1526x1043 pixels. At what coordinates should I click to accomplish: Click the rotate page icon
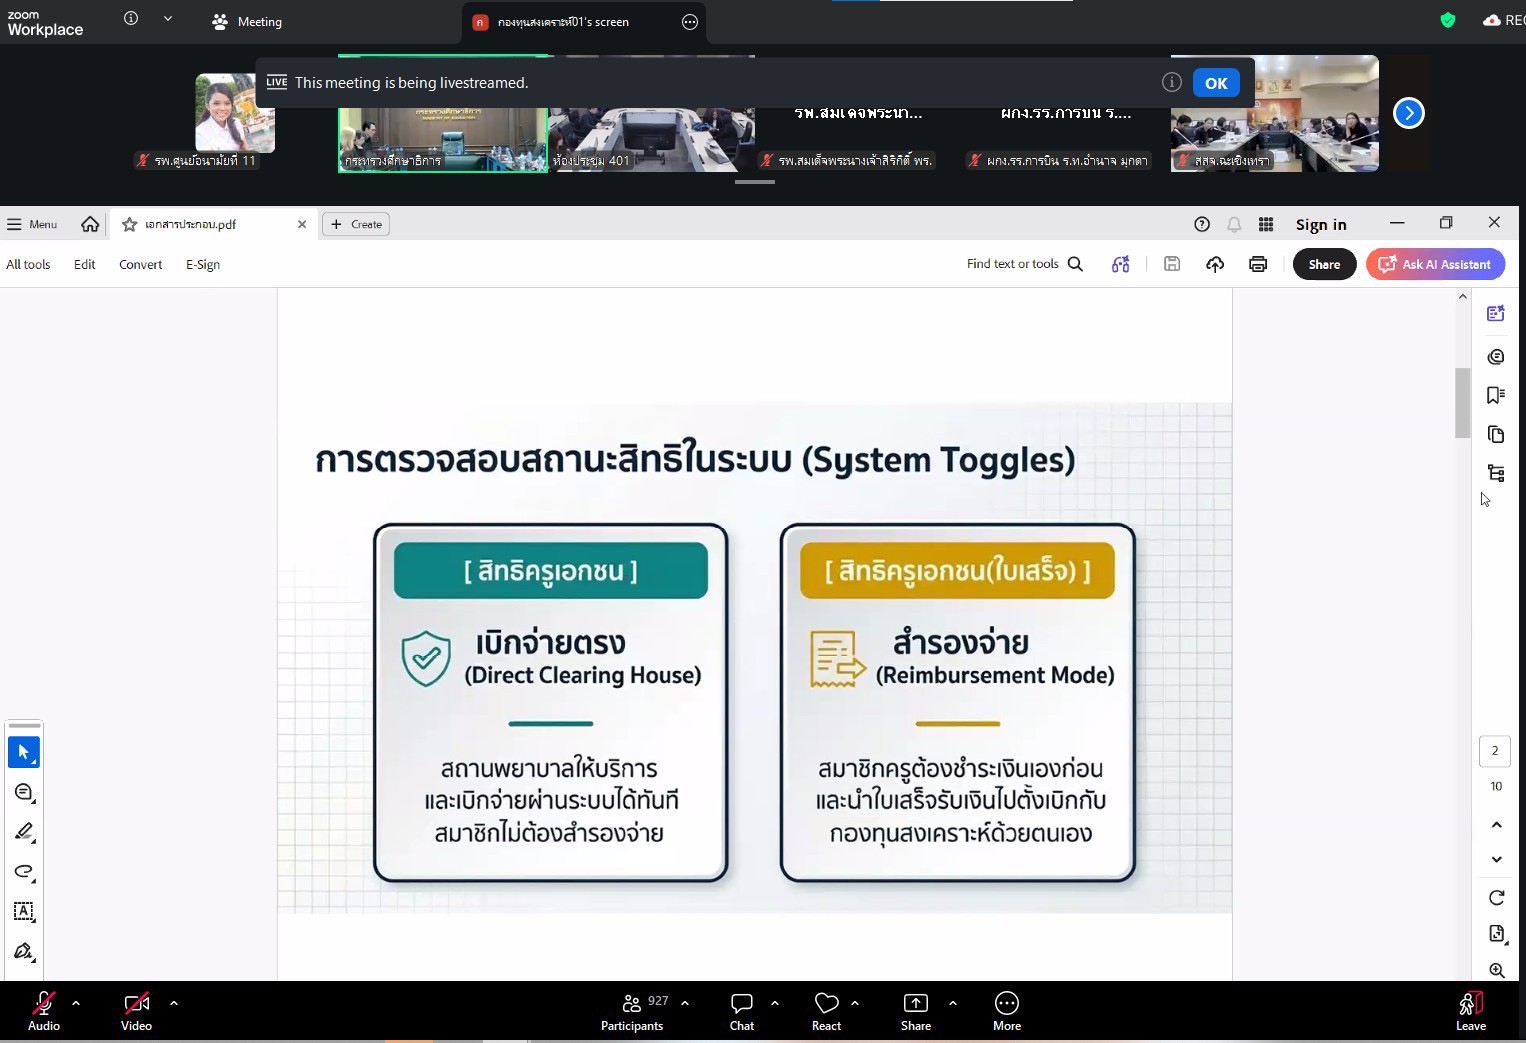(1496, 897)
